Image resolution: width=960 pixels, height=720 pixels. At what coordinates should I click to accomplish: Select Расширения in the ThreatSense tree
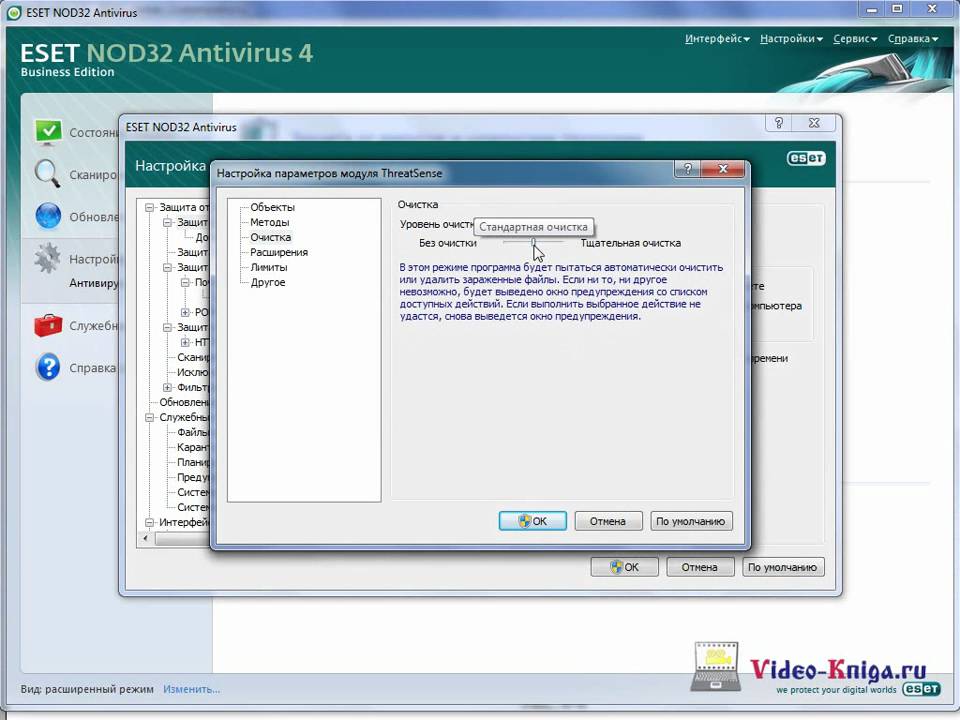[279, 252]
